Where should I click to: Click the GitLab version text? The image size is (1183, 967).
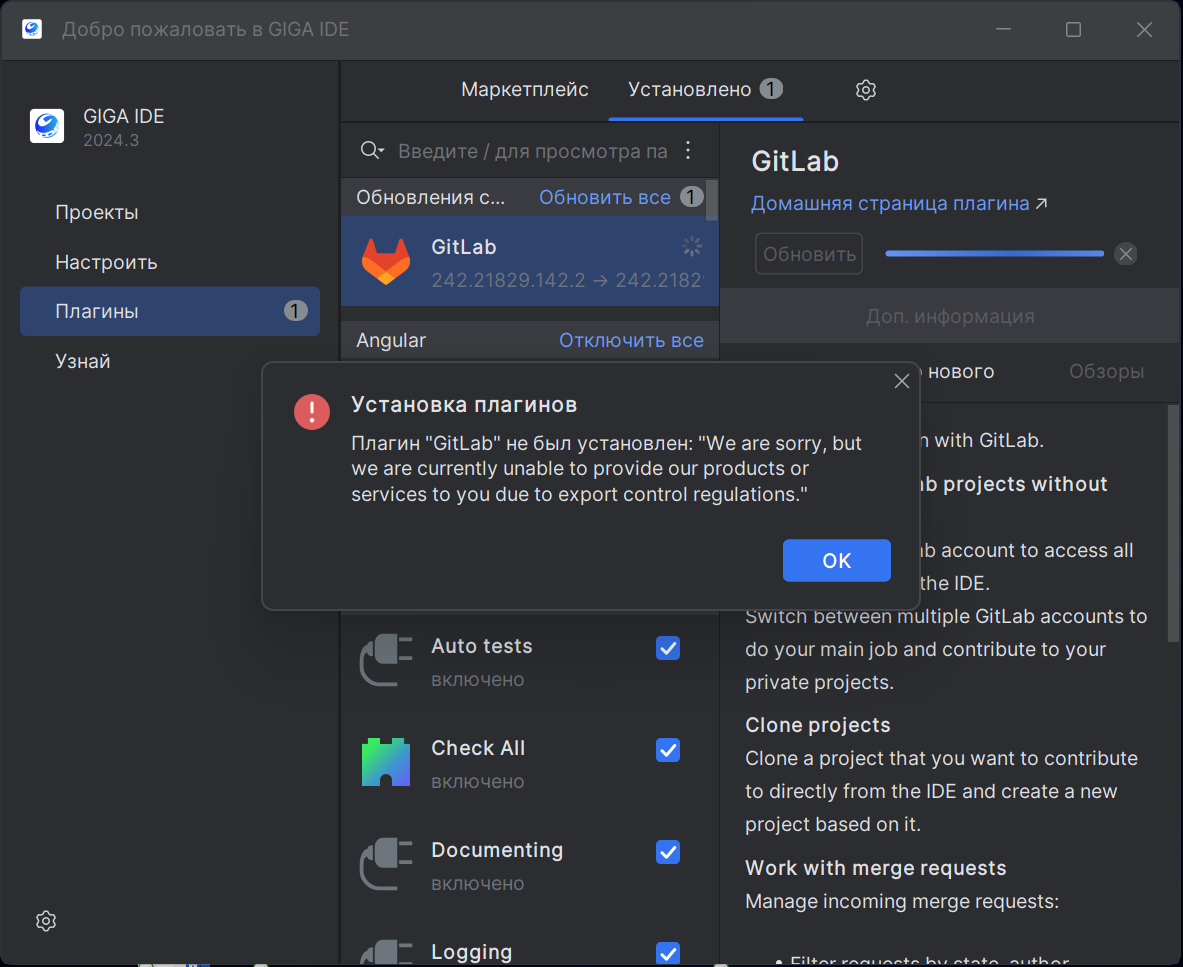click(567, 280)
